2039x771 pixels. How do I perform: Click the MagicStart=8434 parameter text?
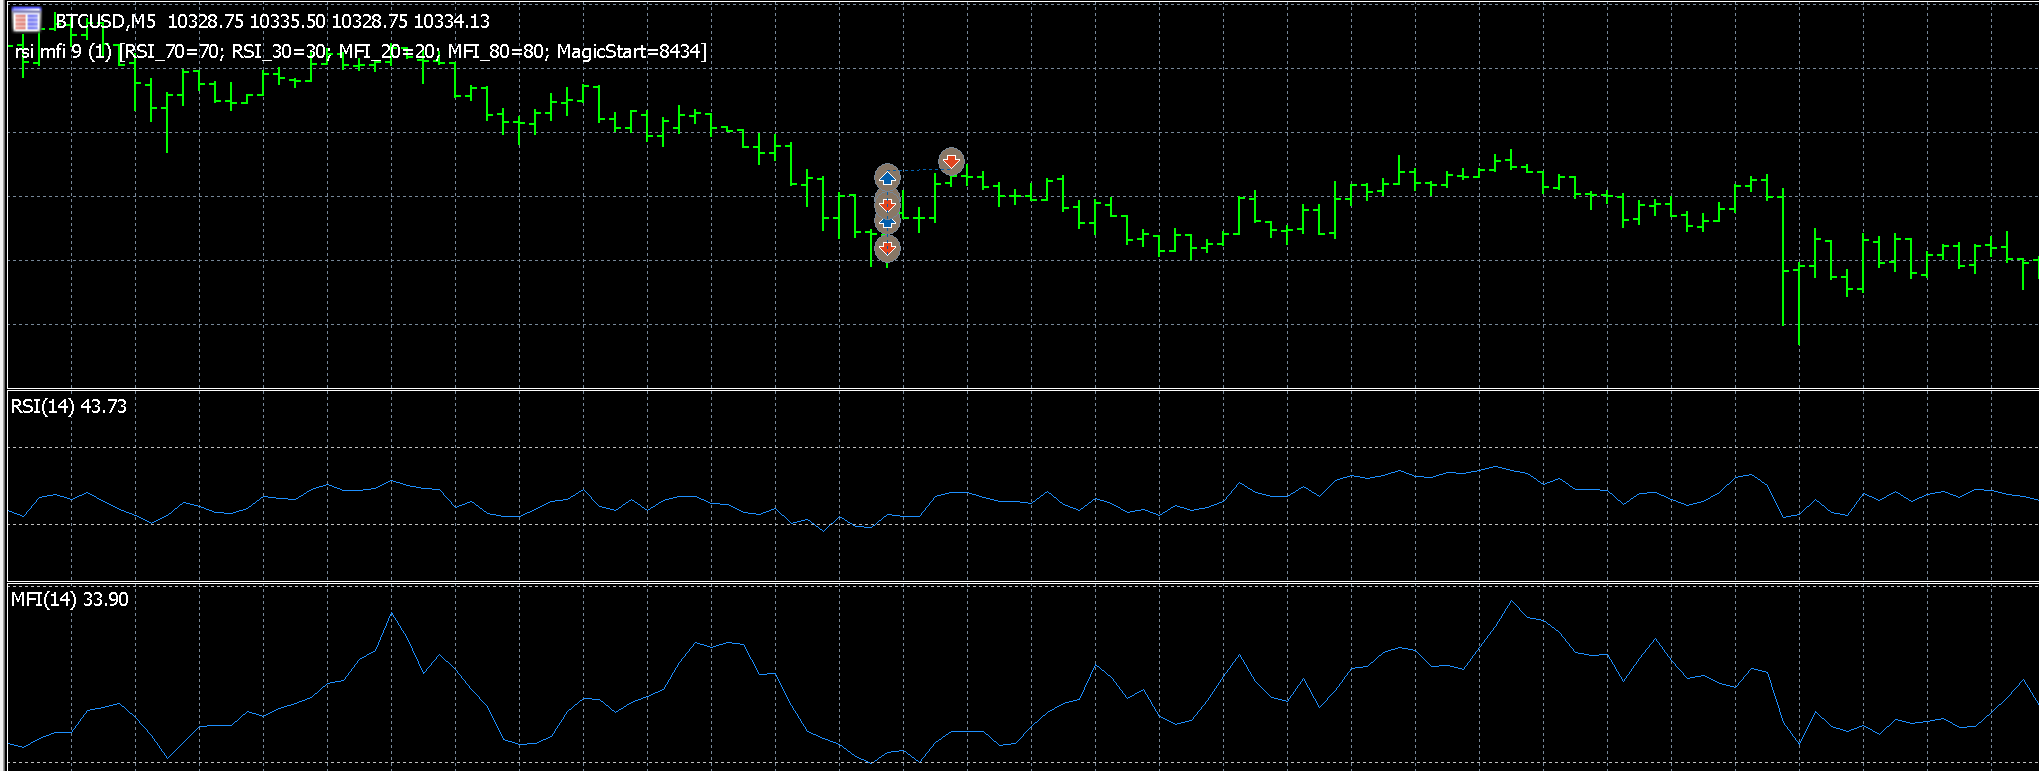click(628, 52)
